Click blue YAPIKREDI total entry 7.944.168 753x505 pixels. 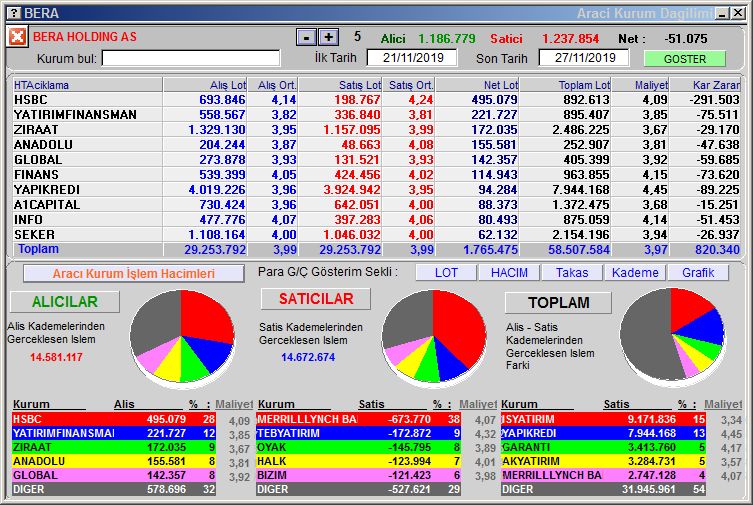pos(603,433)
